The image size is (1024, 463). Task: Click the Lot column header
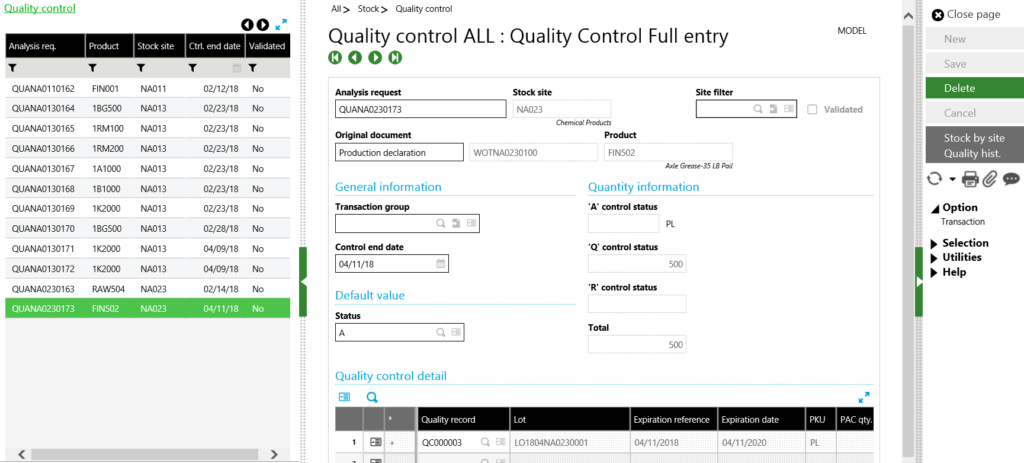(x=569, y=419)
